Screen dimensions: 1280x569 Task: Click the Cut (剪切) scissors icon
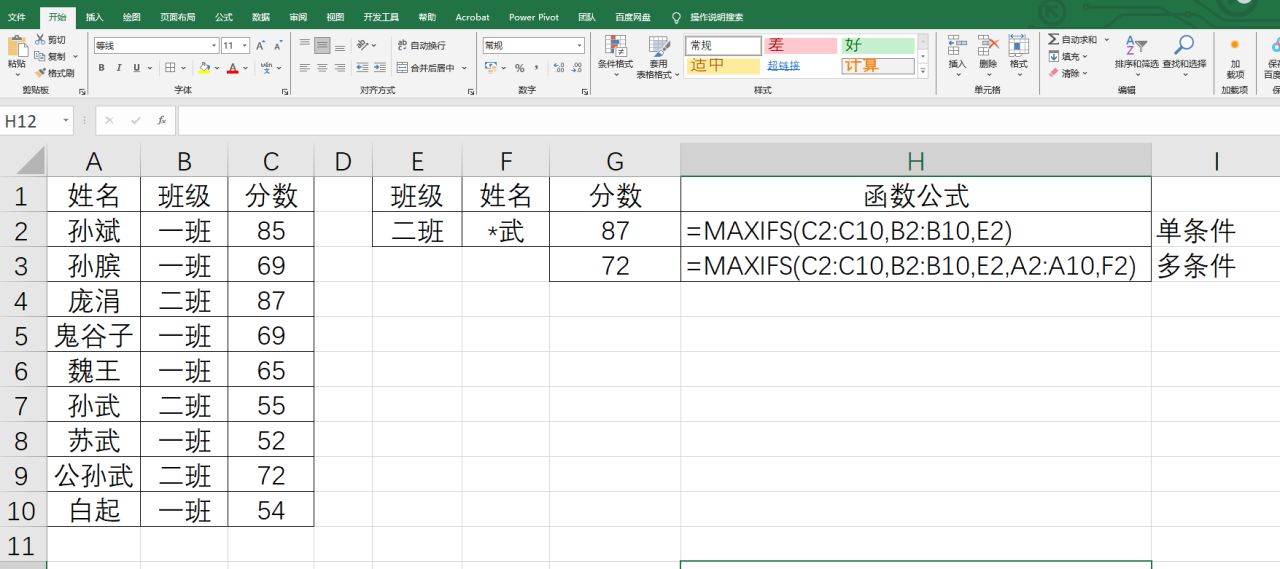(40, 40)
